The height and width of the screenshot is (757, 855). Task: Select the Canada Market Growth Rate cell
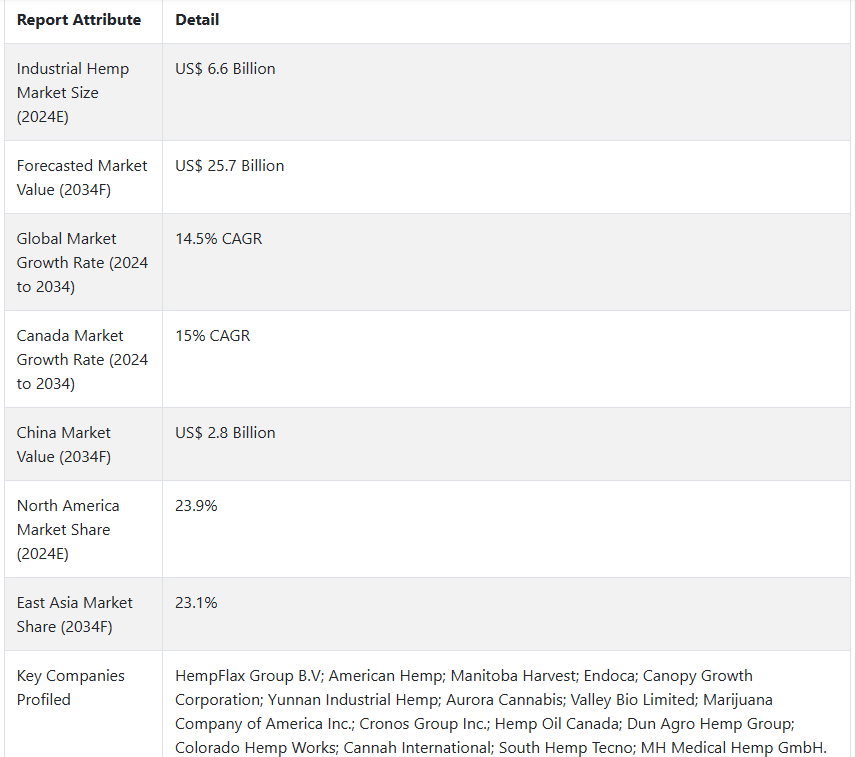point(82,359)
